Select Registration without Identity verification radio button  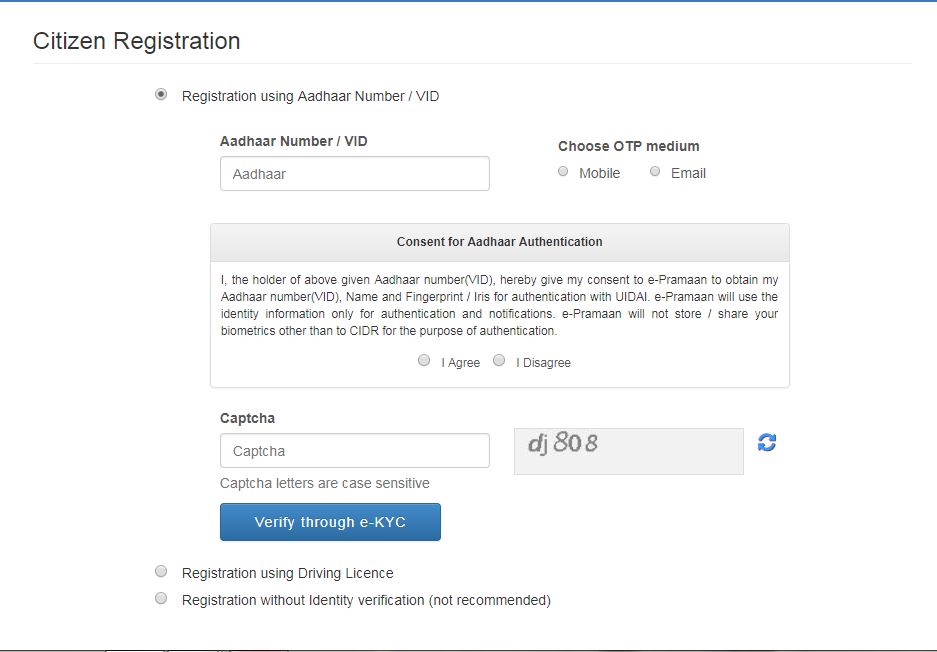coord(161,599)
